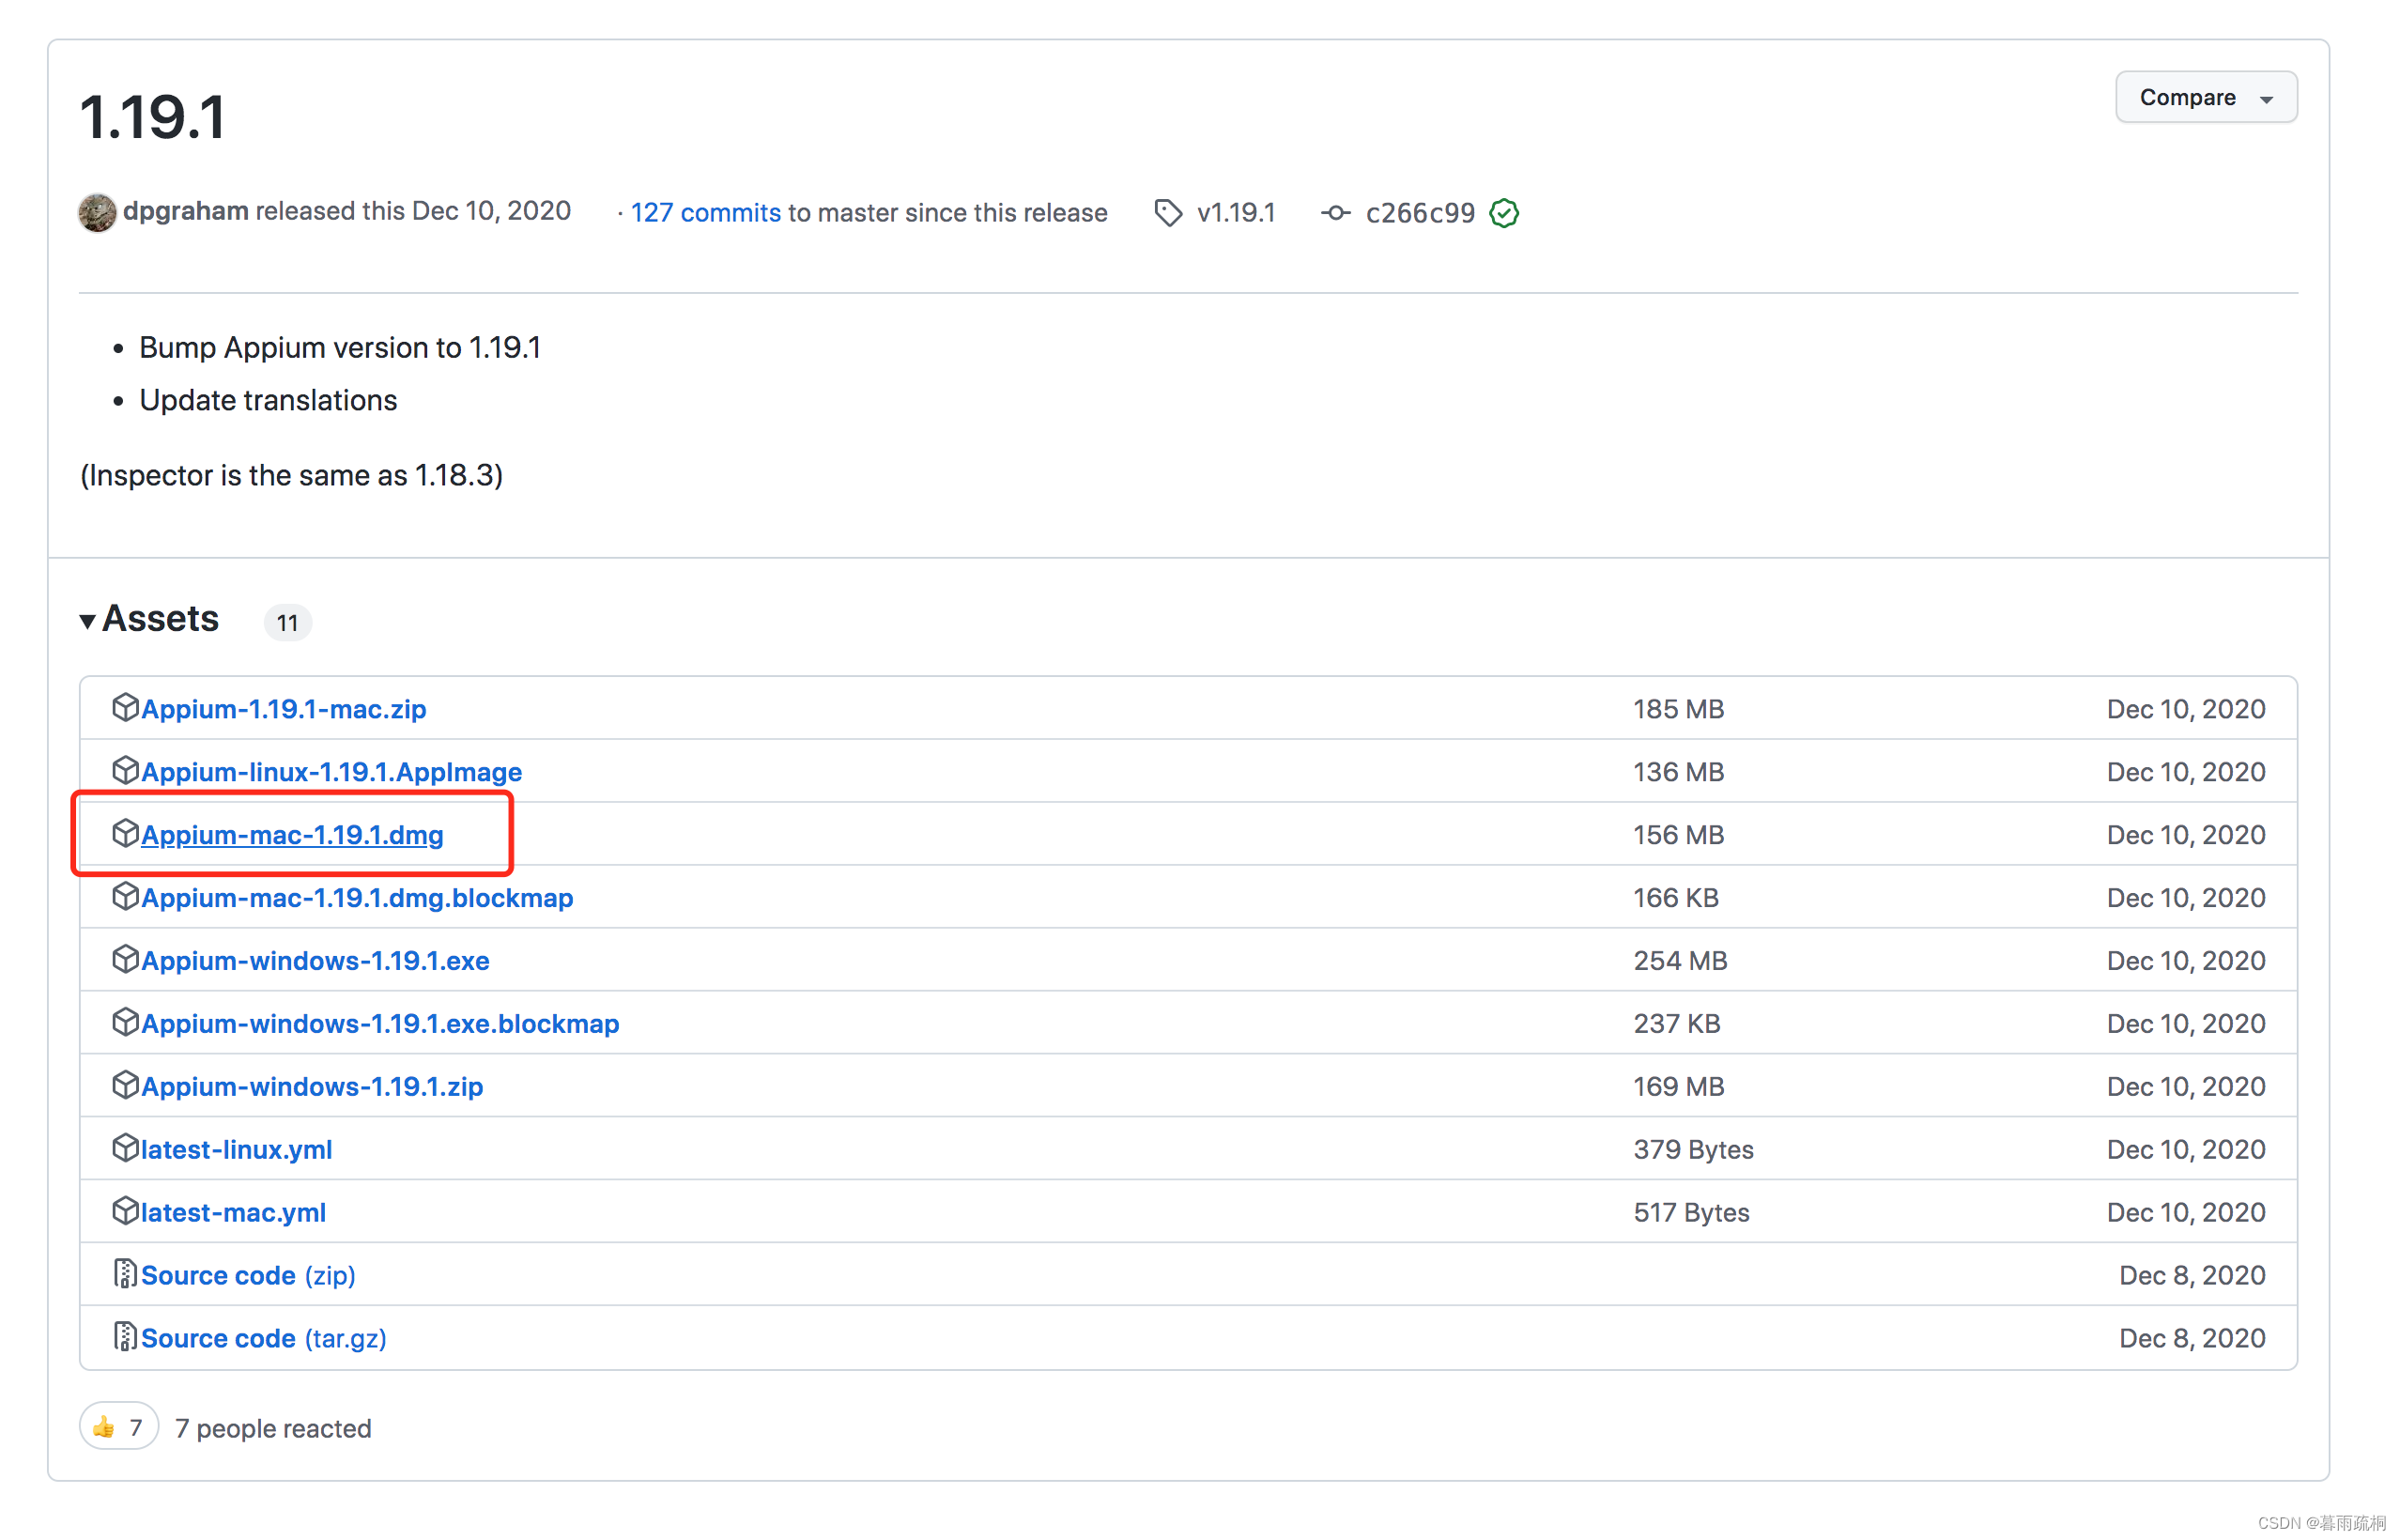The height and width of the screenshot is (1540, 2400).
Task: Click package icon for Appium-windows-1.19.1.exe
Action: click(x=125, y=959)
